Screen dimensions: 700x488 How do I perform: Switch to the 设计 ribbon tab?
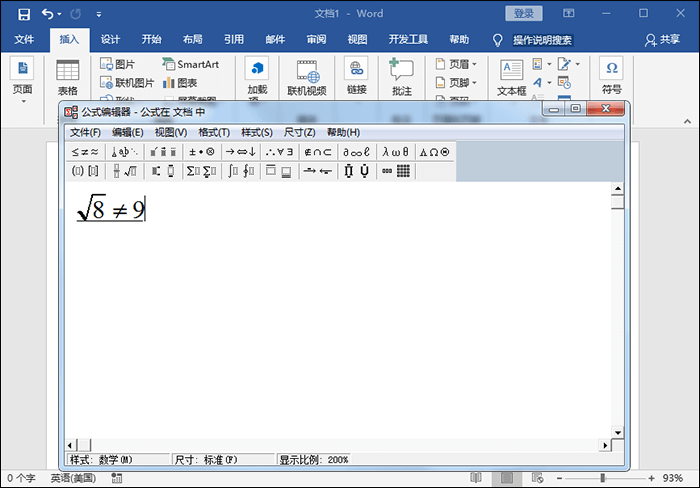110,40
